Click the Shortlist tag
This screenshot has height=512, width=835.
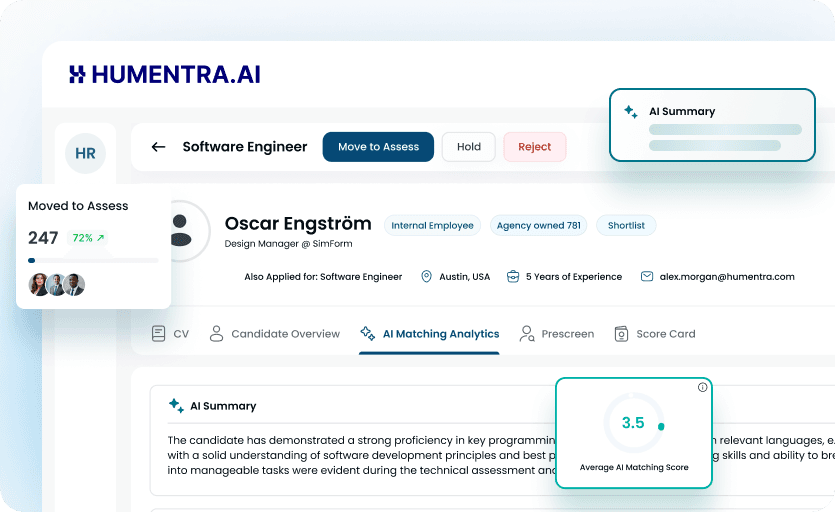coord(626,225)
